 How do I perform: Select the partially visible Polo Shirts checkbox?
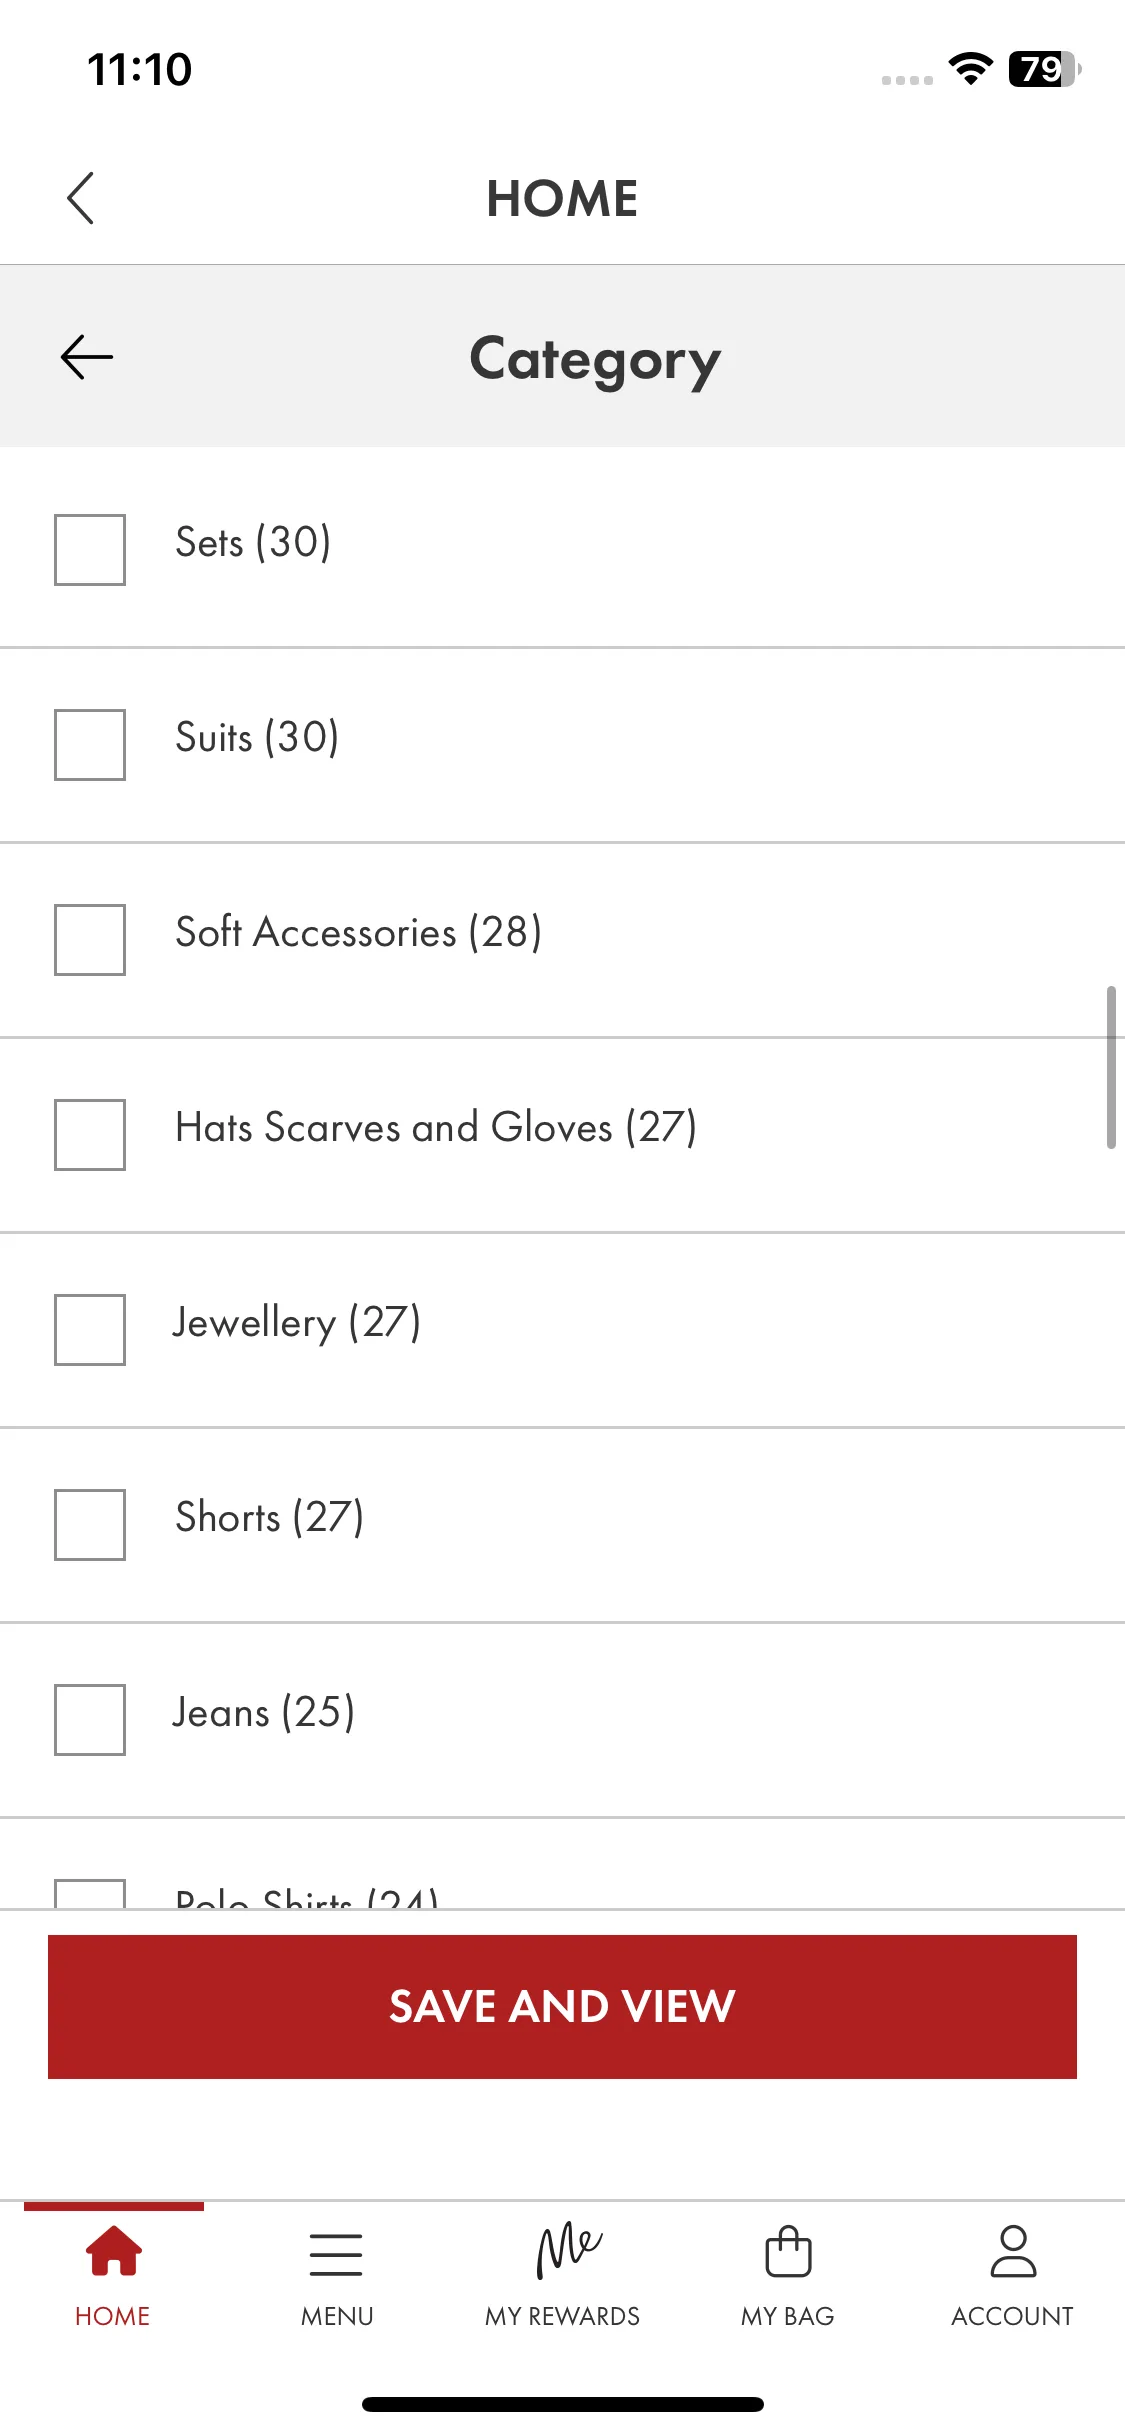coord(90,1894)
